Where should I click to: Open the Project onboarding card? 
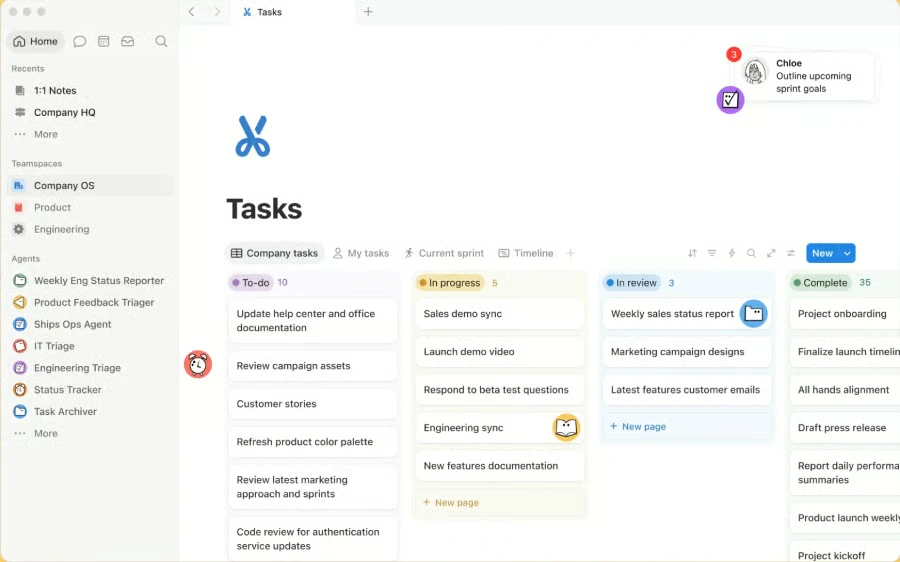(845, 313)
